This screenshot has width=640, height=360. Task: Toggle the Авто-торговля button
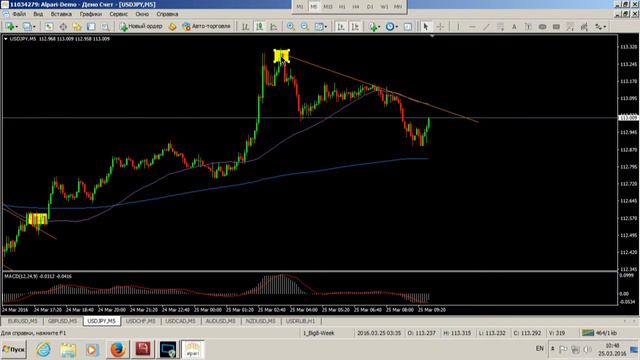tap(207, 27)
